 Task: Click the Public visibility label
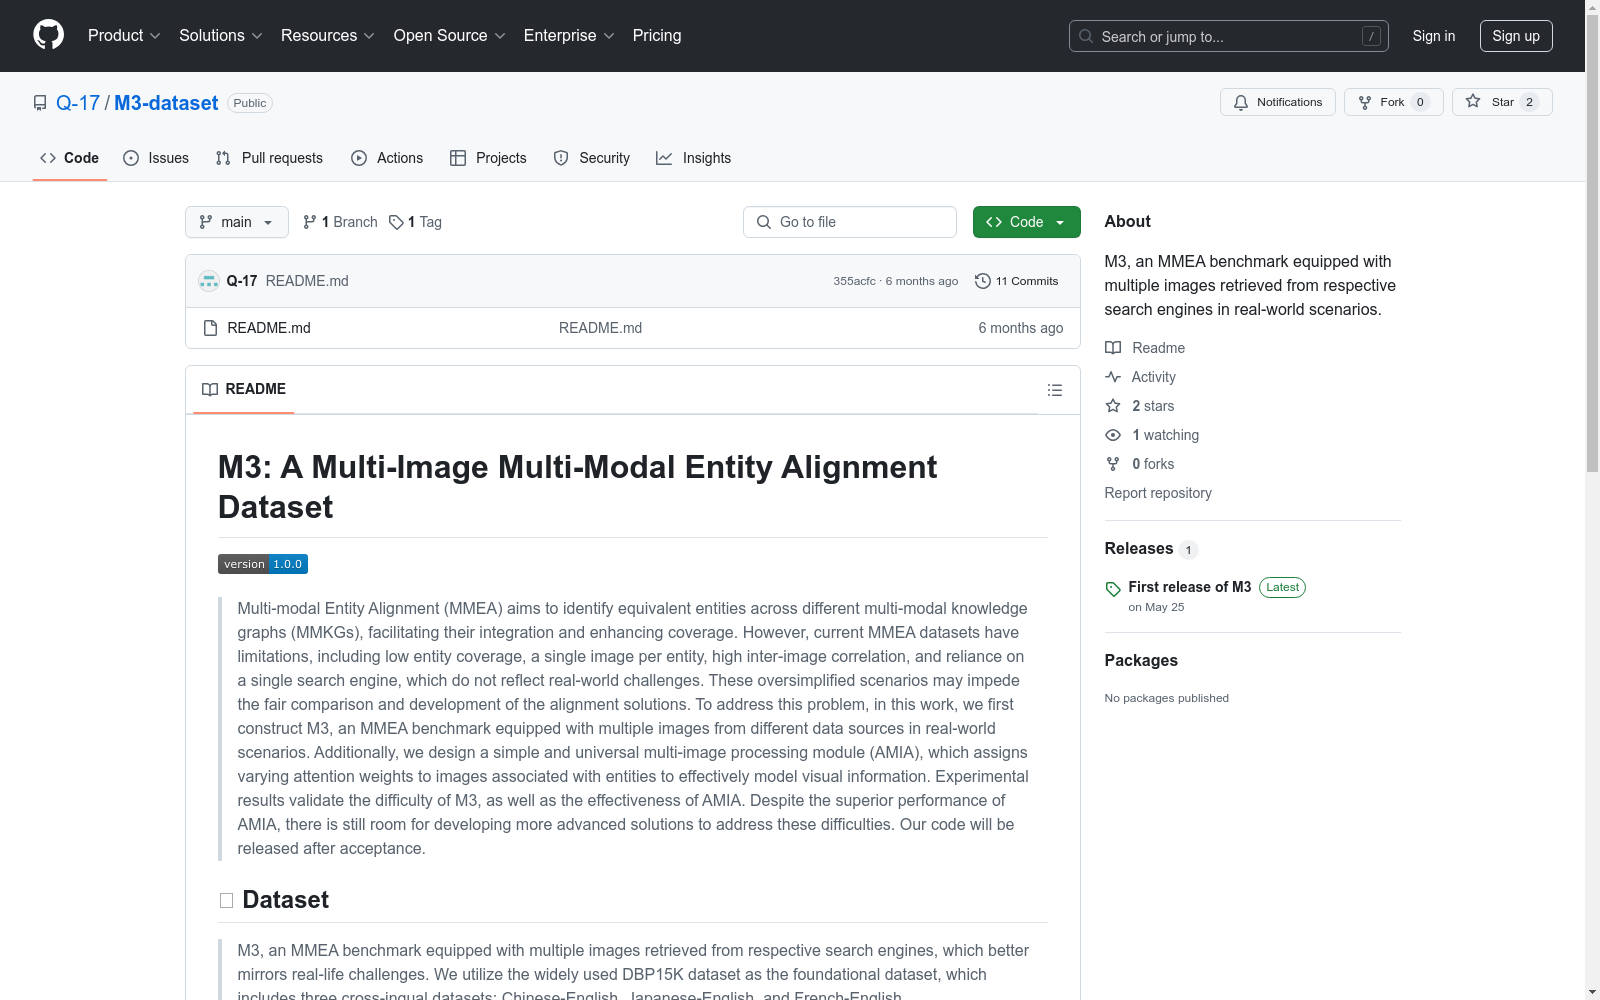point(250,103)
